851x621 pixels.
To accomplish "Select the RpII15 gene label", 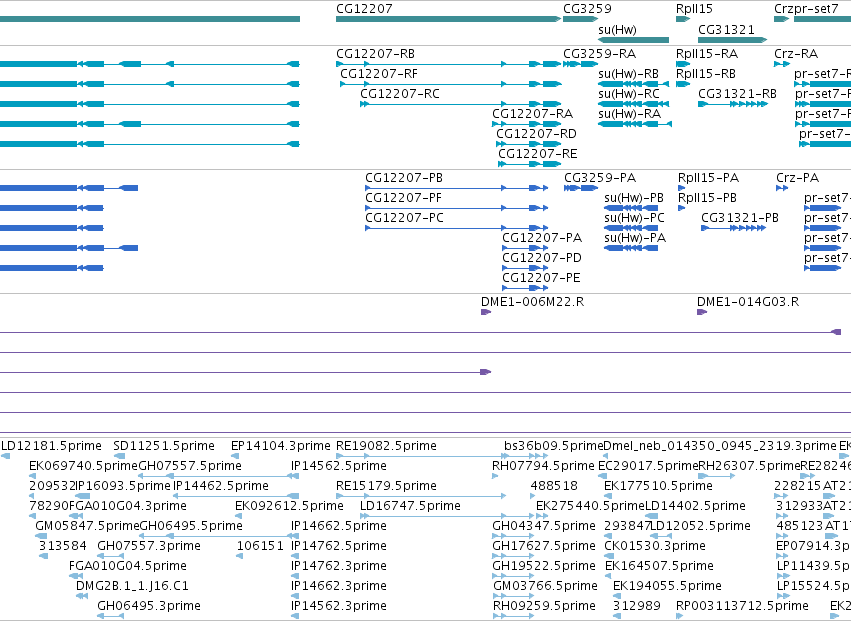I will (694, 9).
